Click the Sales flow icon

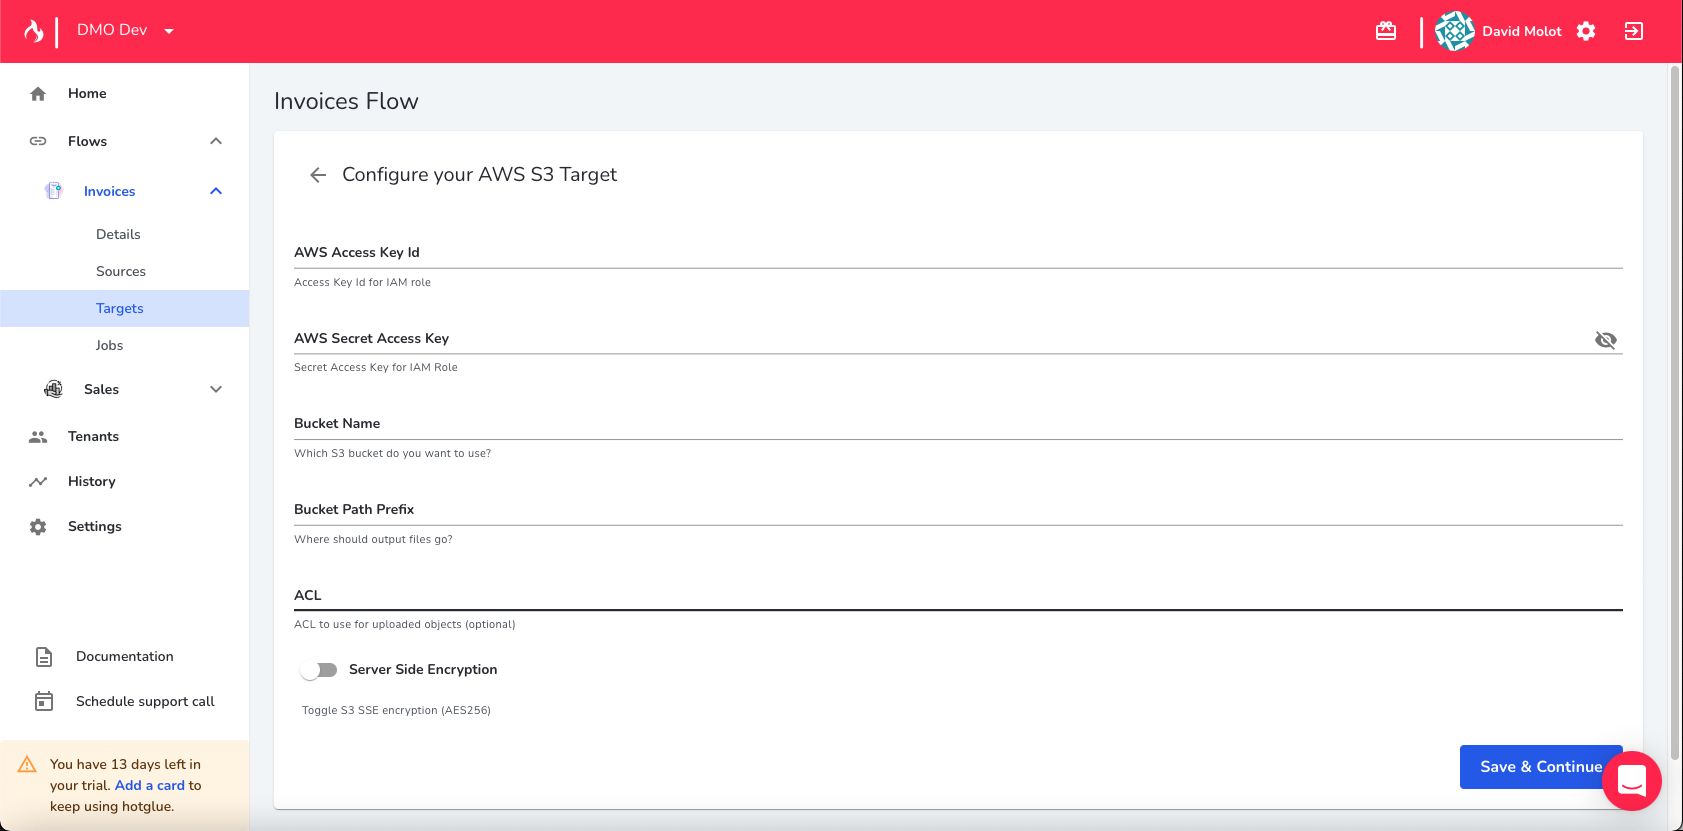point(54,389)
